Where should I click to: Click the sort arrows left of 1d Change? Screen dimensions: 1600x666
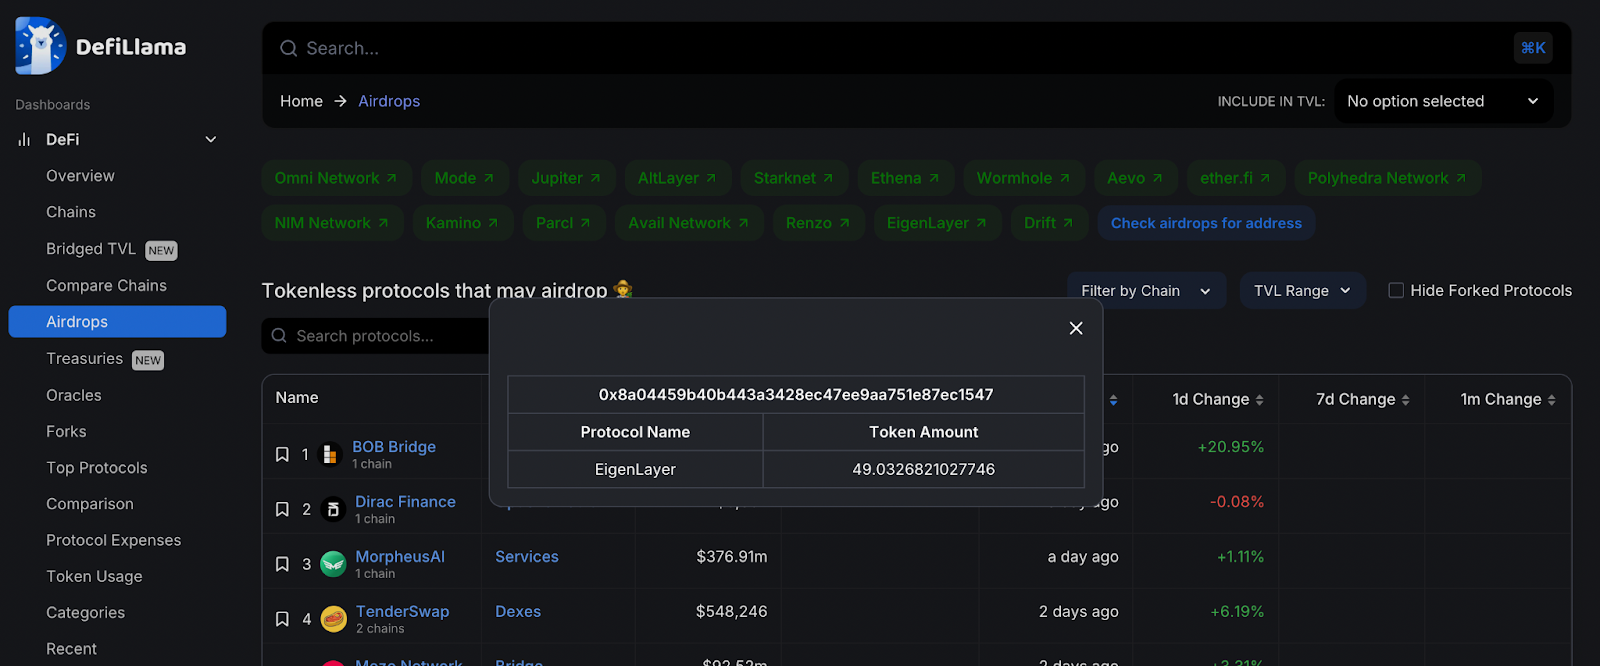[1114, 400]
